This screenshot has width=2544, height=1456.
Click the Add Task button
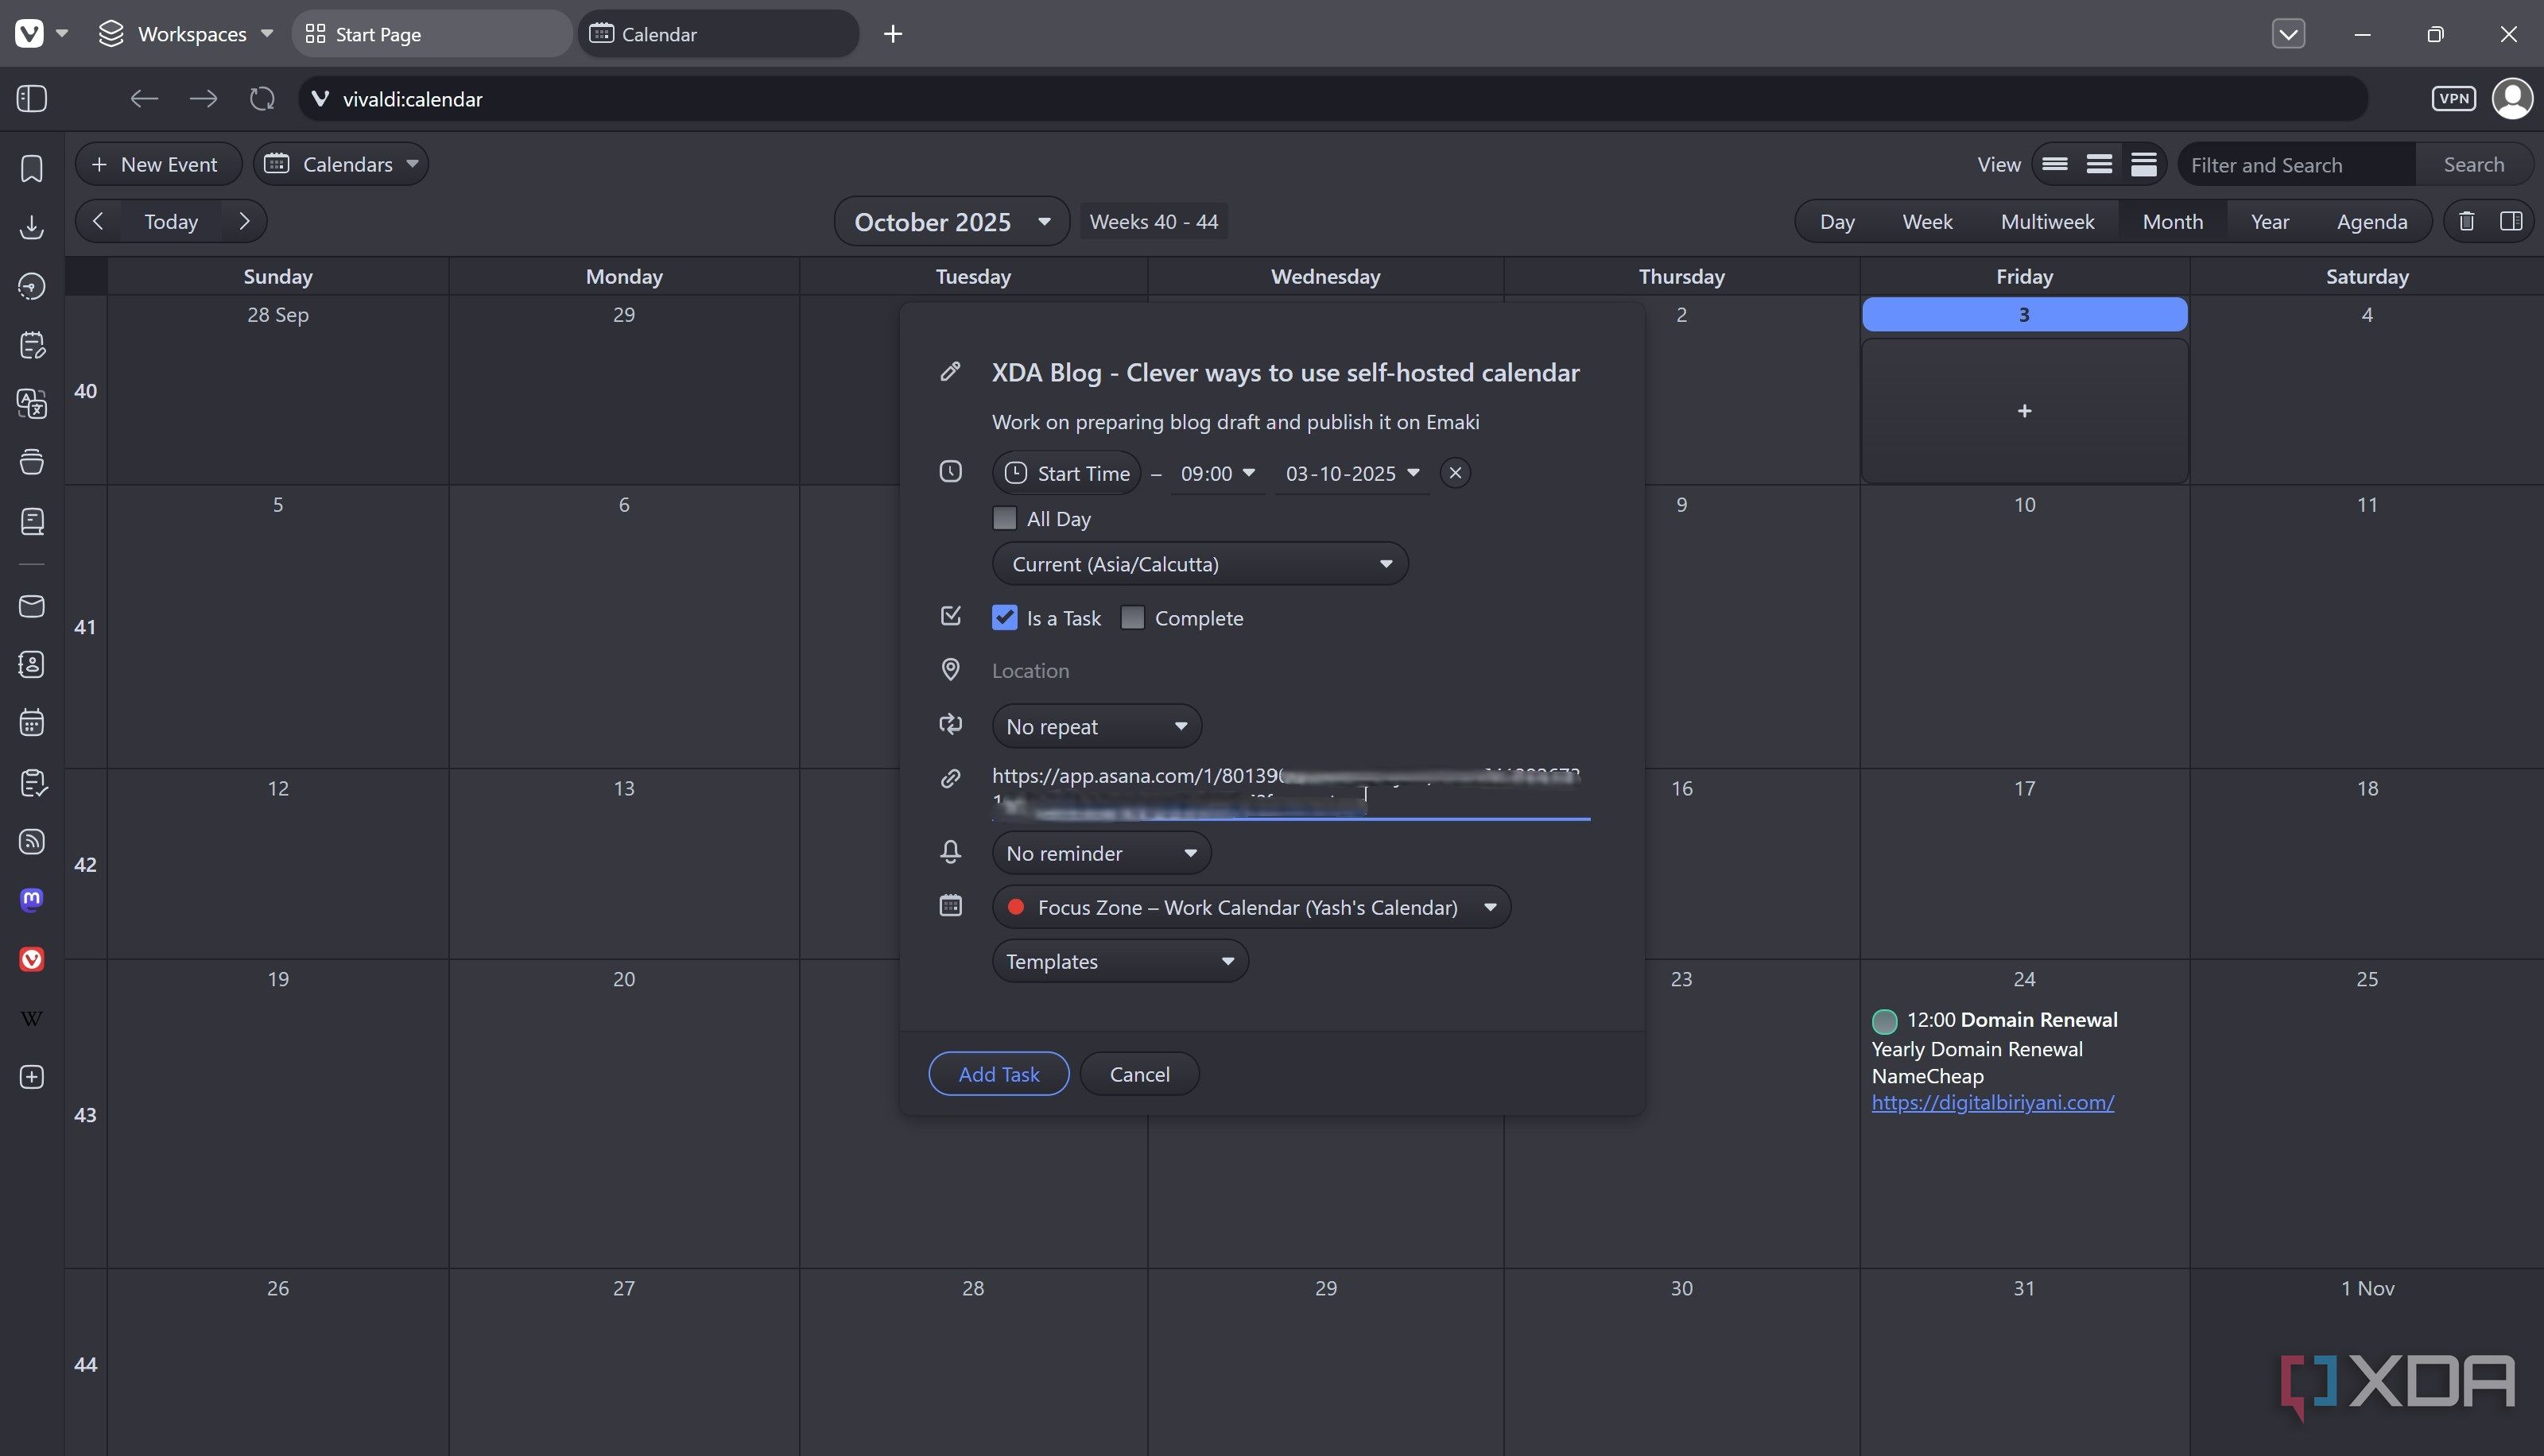[x=998, y=1074]
